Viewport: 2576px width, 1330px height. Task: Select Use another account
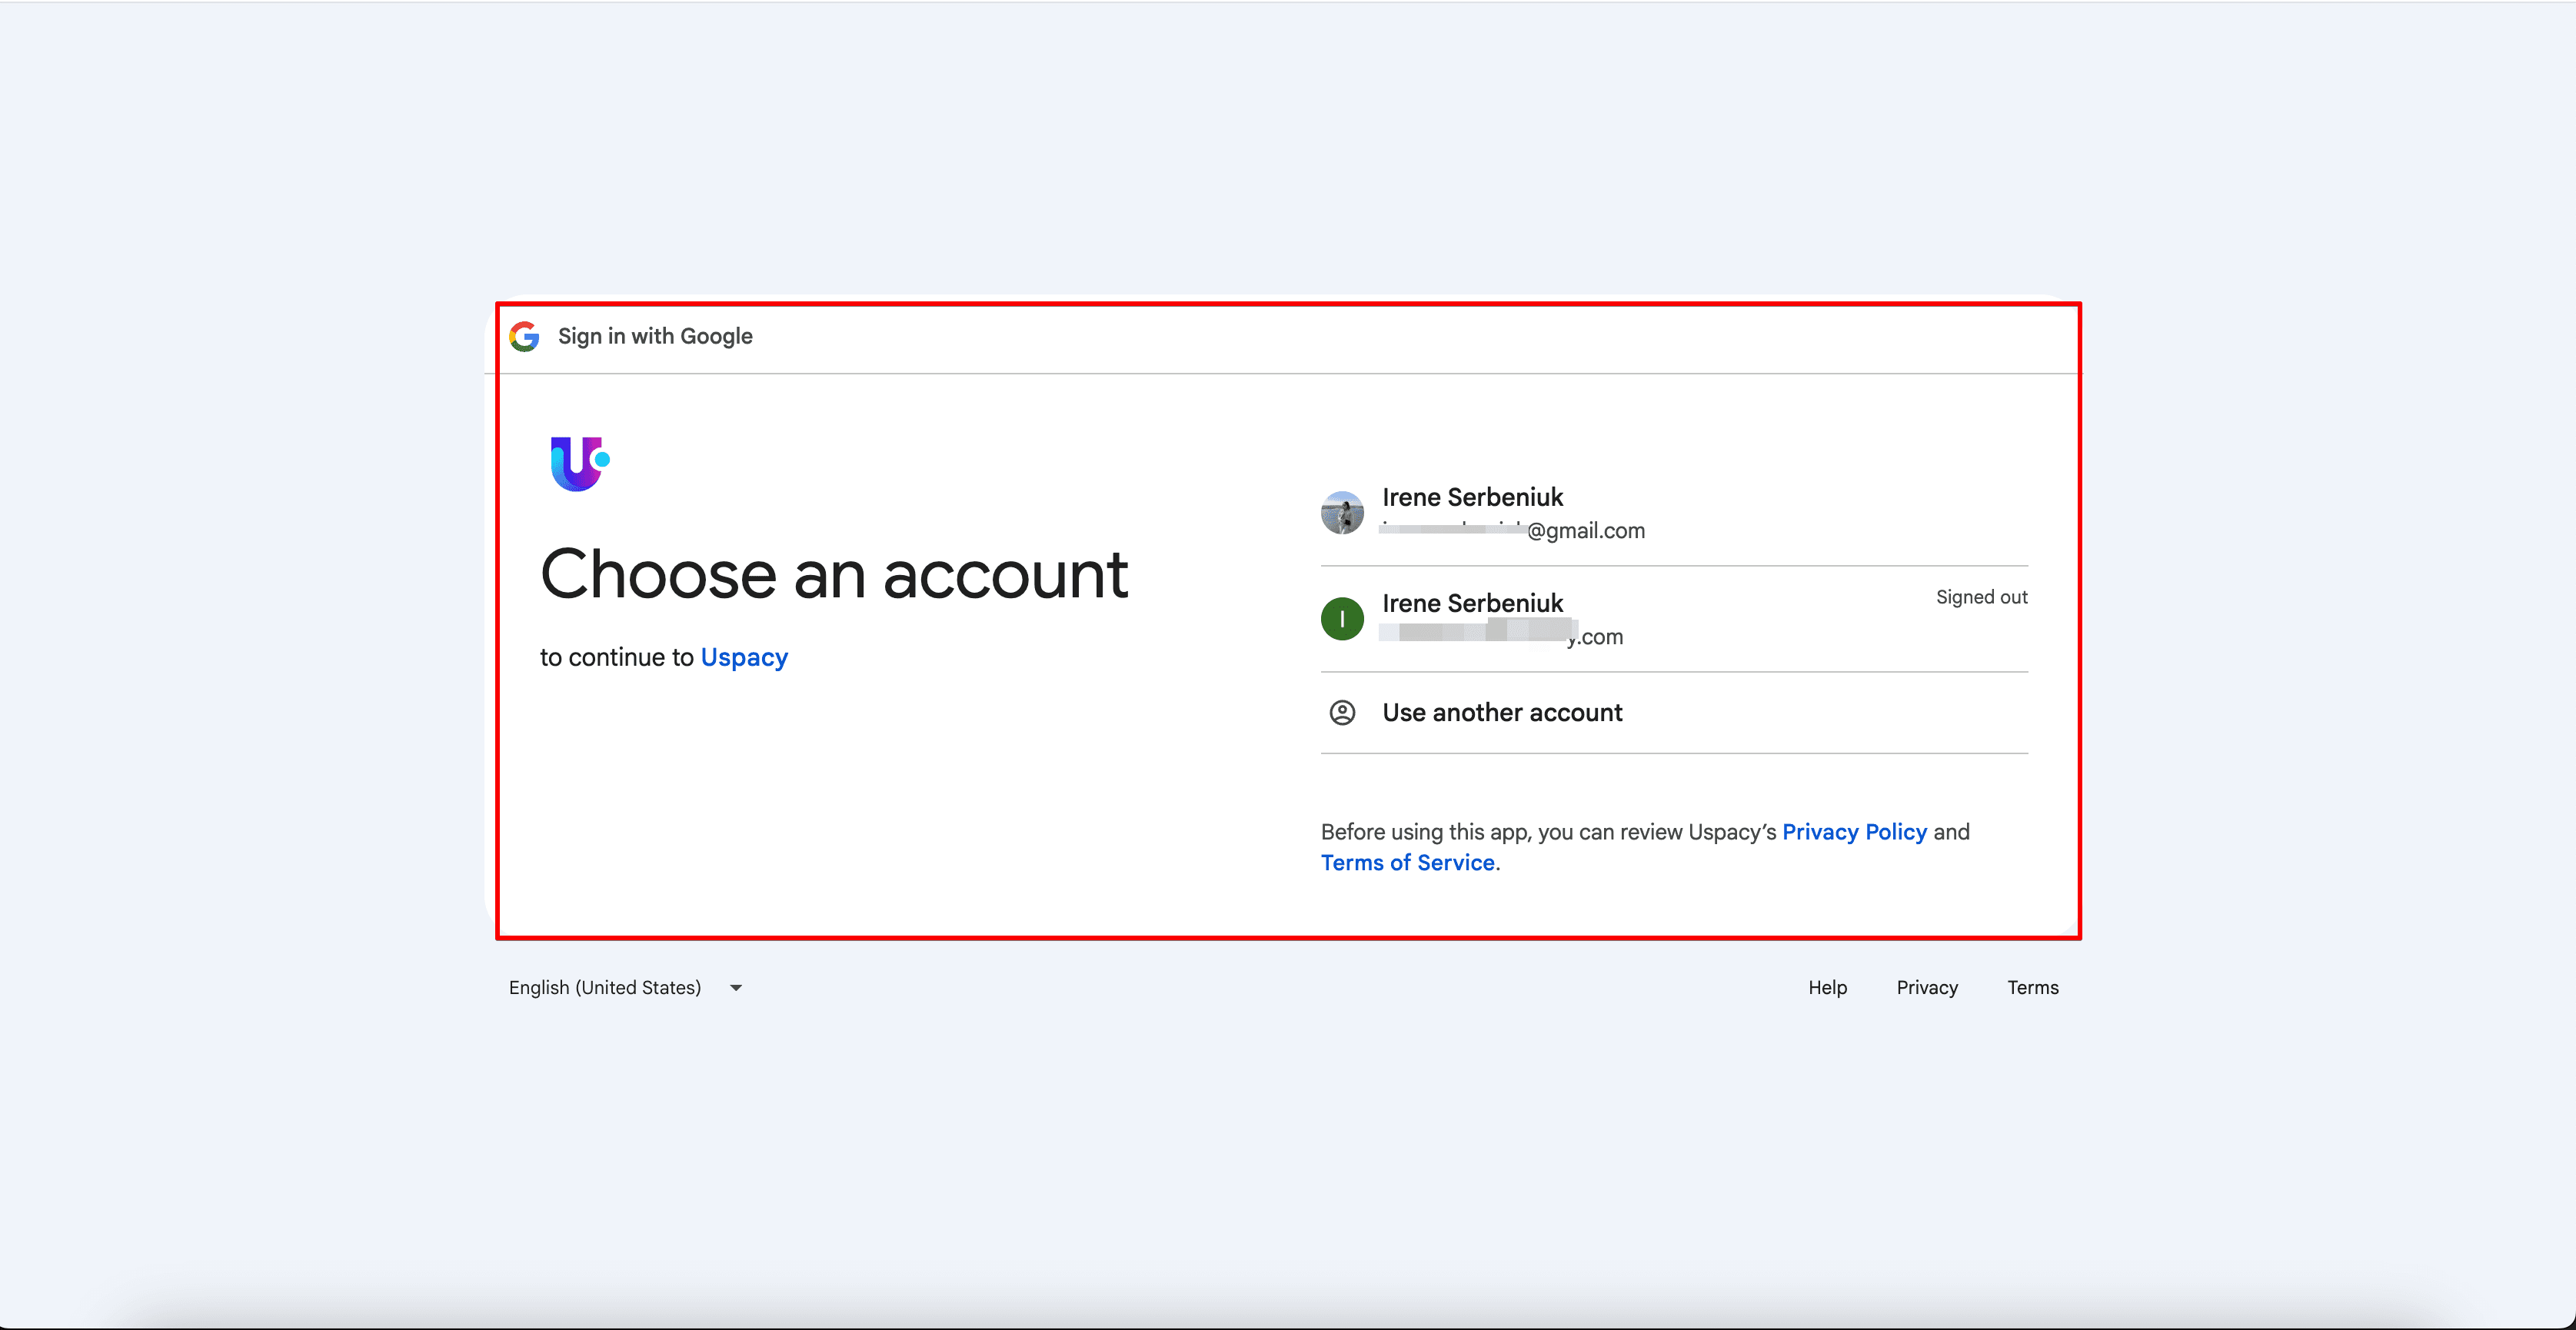point(1674,712)
